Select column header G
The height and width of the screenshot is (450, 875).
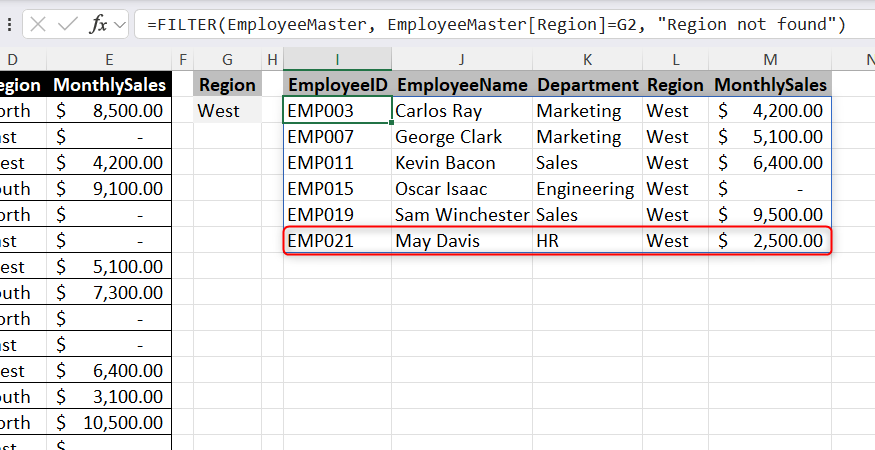point(227,59)
